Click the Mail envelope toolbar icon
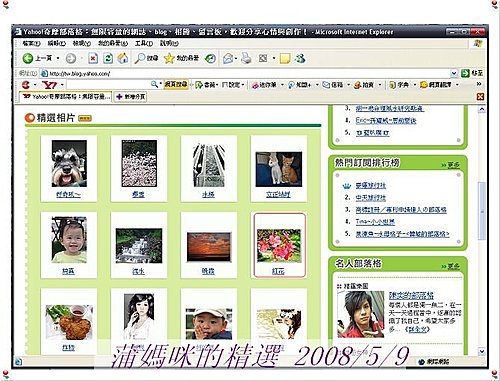 click(228, 59)
